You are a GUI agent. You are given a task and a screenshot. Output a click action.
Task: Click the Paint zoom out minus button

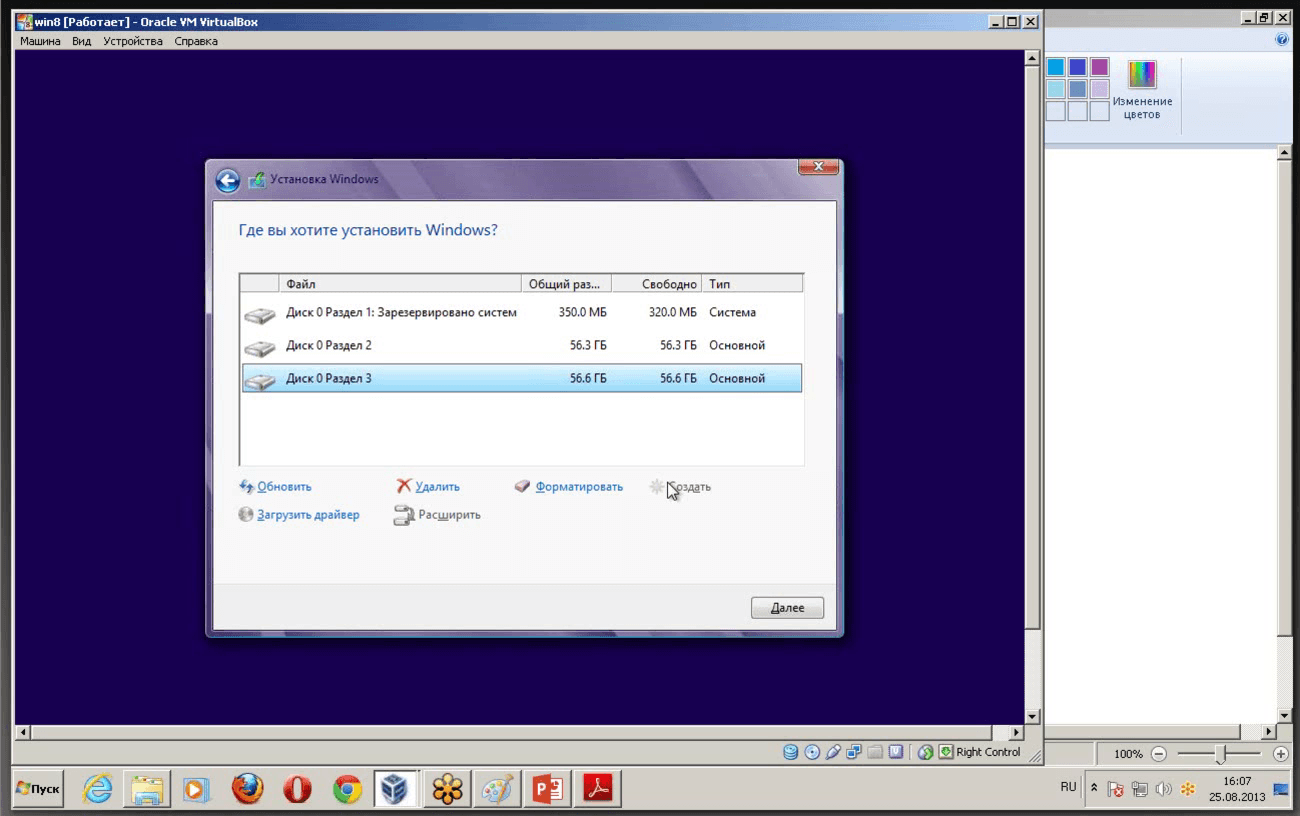click(x=1159, y=754)
